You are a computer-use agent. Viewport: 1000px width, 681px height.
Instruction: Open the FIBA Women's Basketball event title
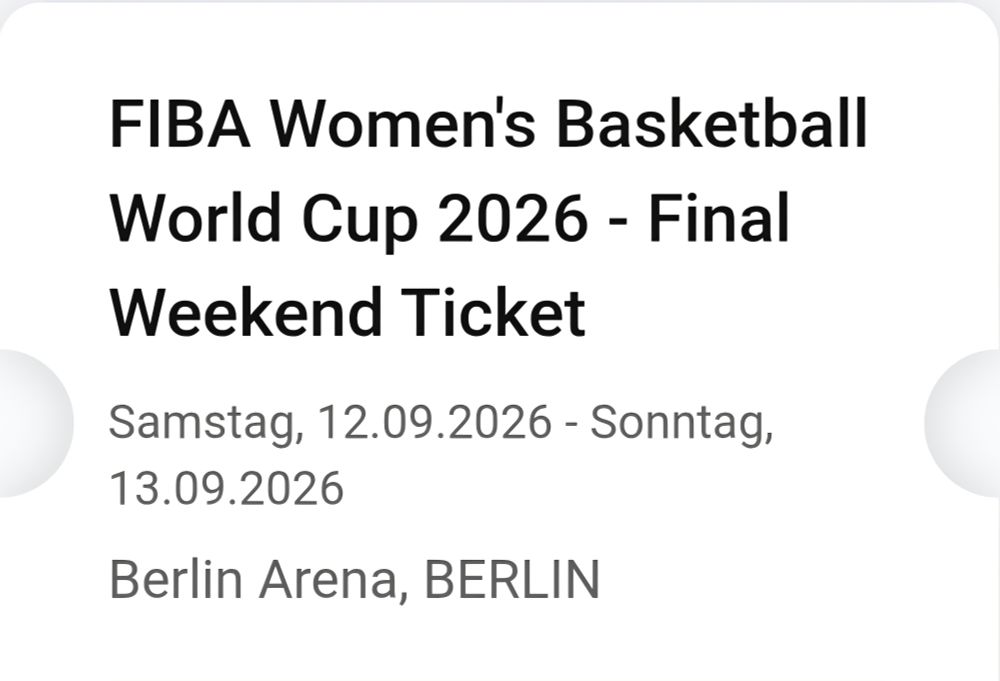pos(488,217)
